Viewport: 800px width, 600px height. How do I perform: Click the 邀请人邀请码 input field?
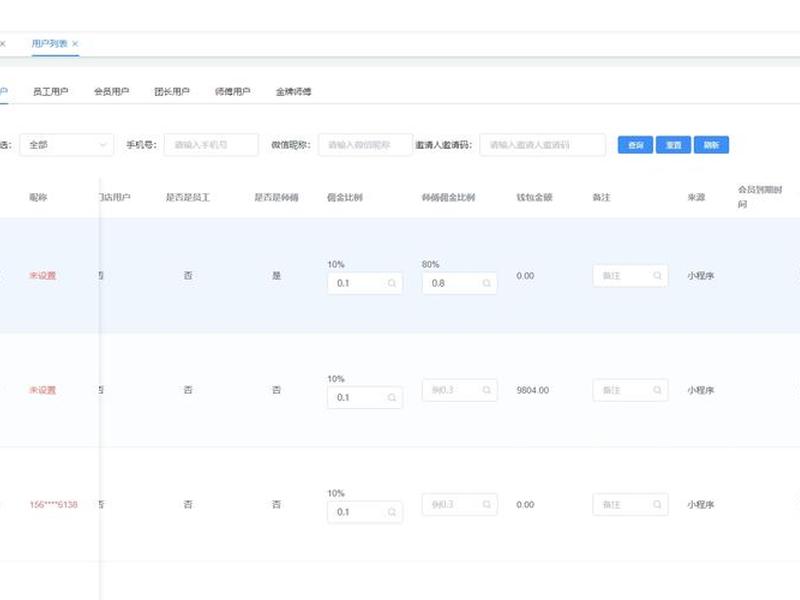point(542,145)
